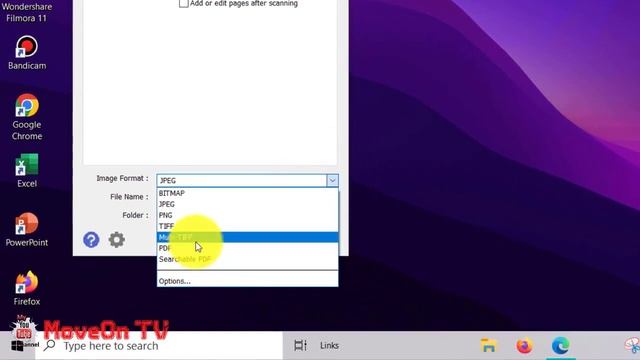The height and width of the screenshot is (360, 640).
Task: Collapse the Image Format dropdown arrow
Action: (332, 180)
